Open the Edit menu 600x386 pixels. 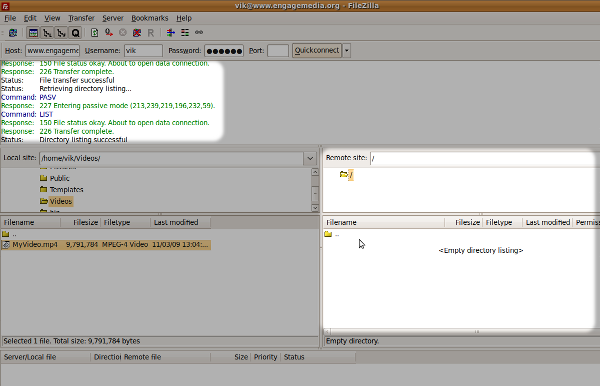pyautogui.click(x=30, y=18)
